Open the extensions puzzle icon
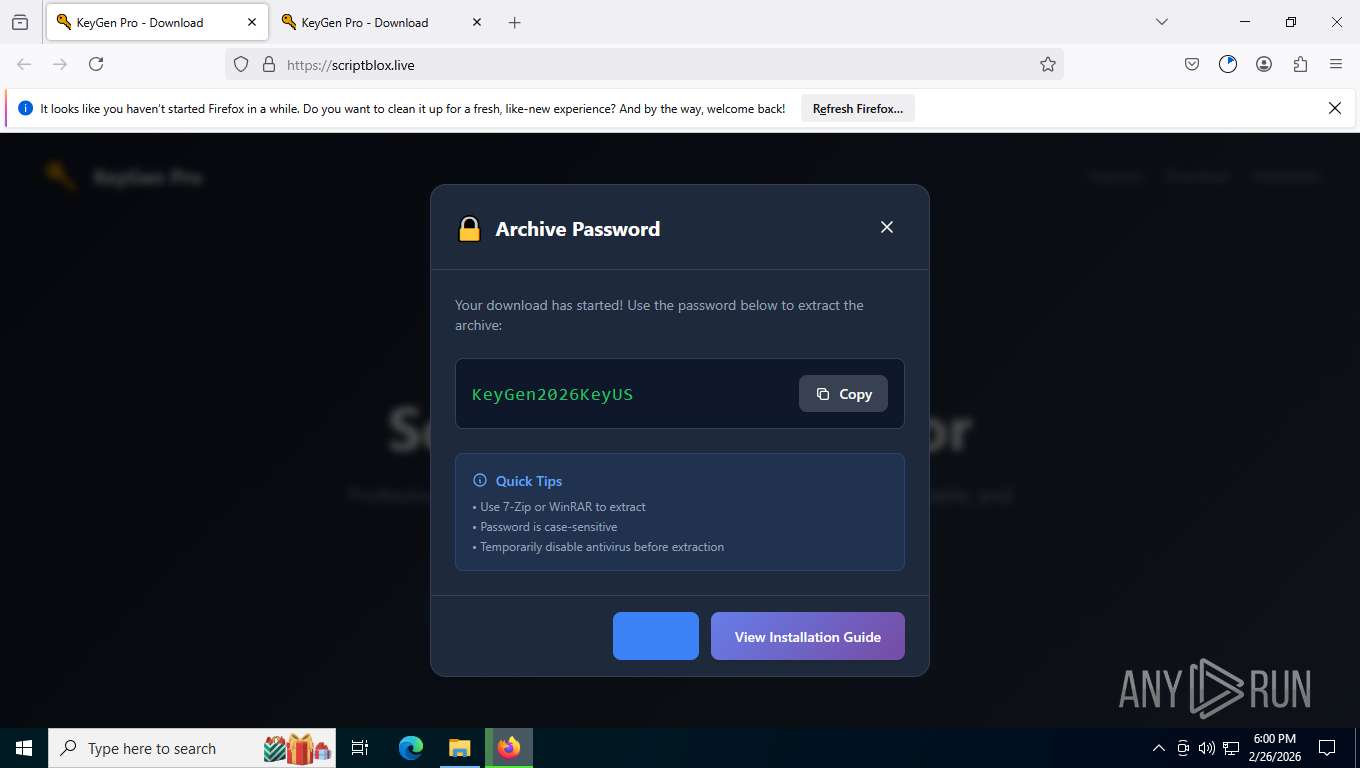The width and height of the screenshot is (1360, 768). 1300,64
